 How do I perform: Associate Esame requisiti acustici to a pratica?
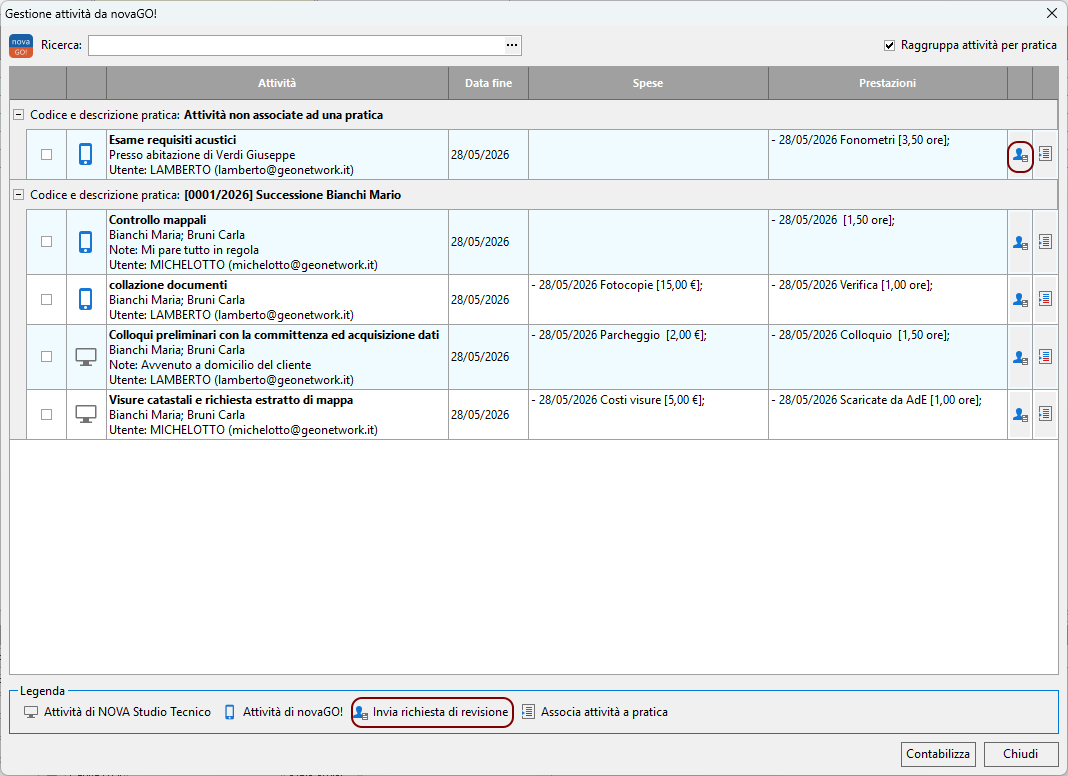(x=1045, y=154)
